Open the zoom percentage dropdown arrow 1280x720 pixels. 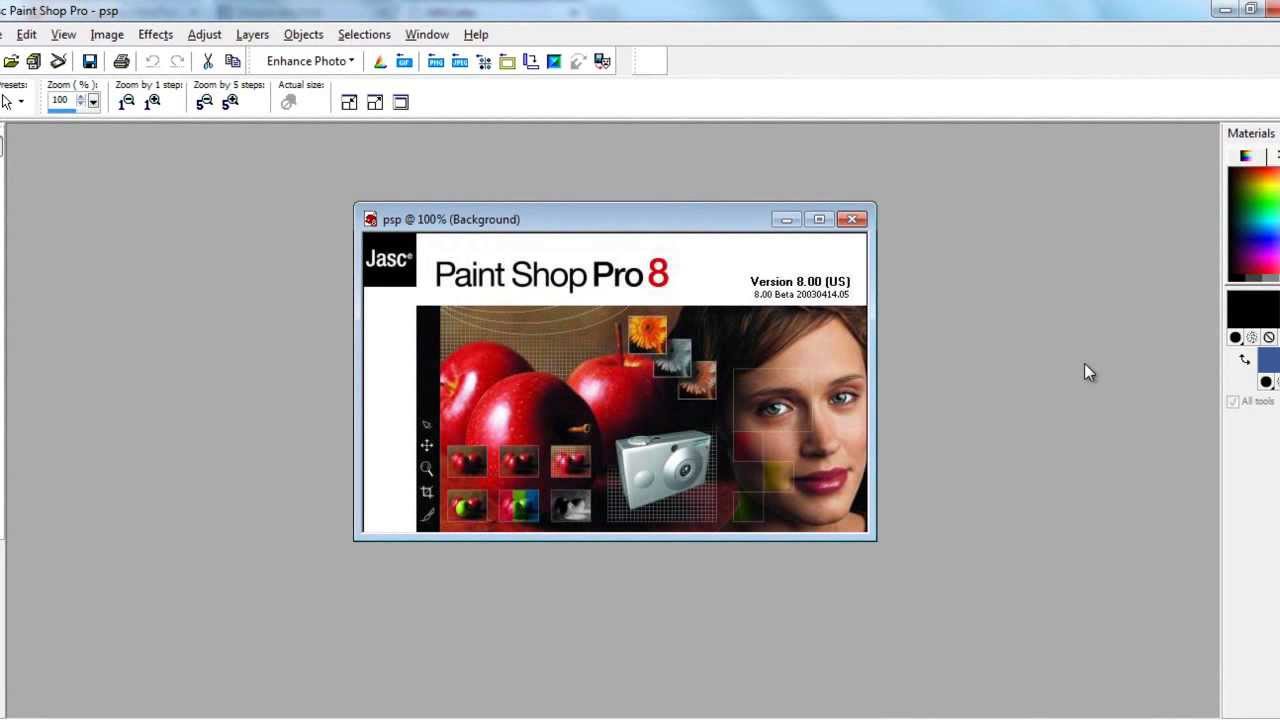pos(93,102)
